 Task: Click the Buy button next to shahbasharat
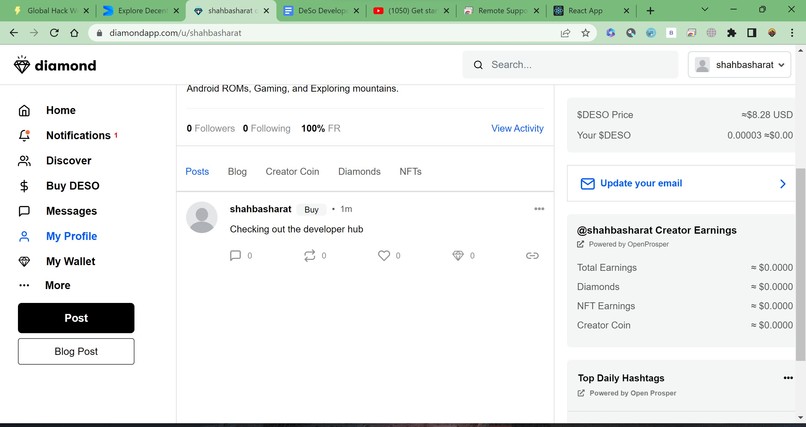click(311, 210)
